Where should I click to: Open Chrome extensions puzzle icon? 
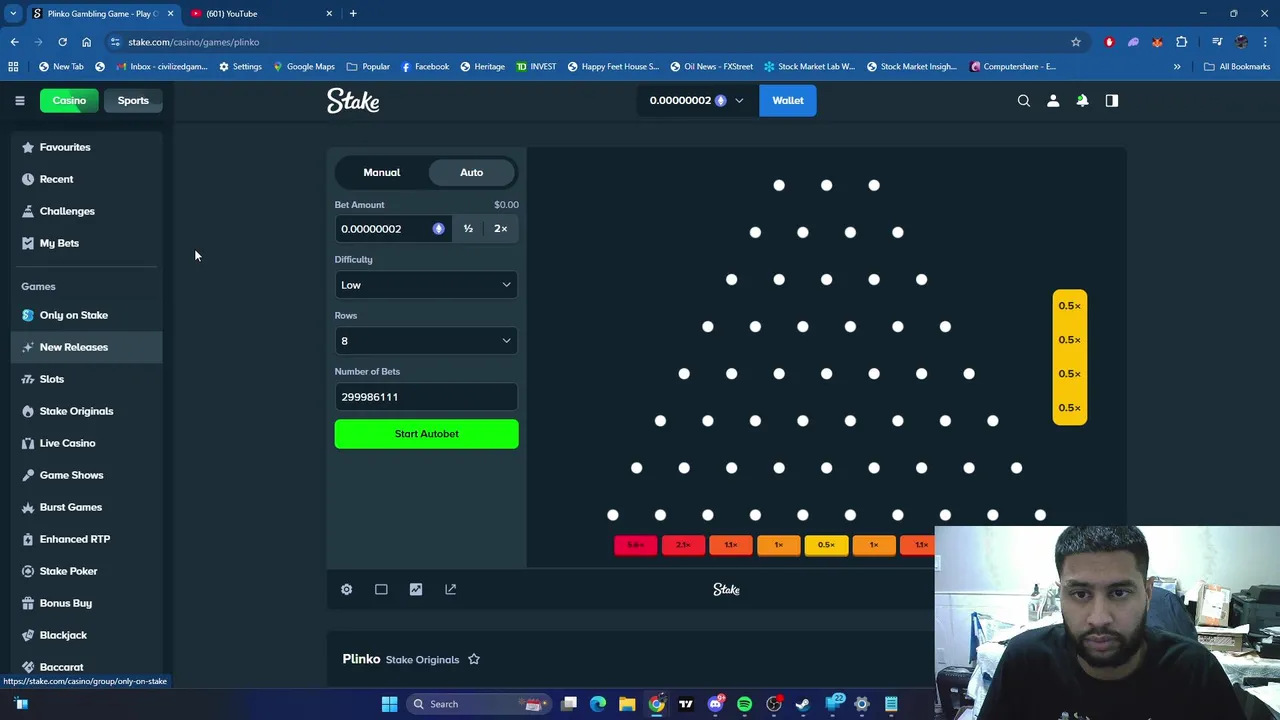coord(1182,42)
